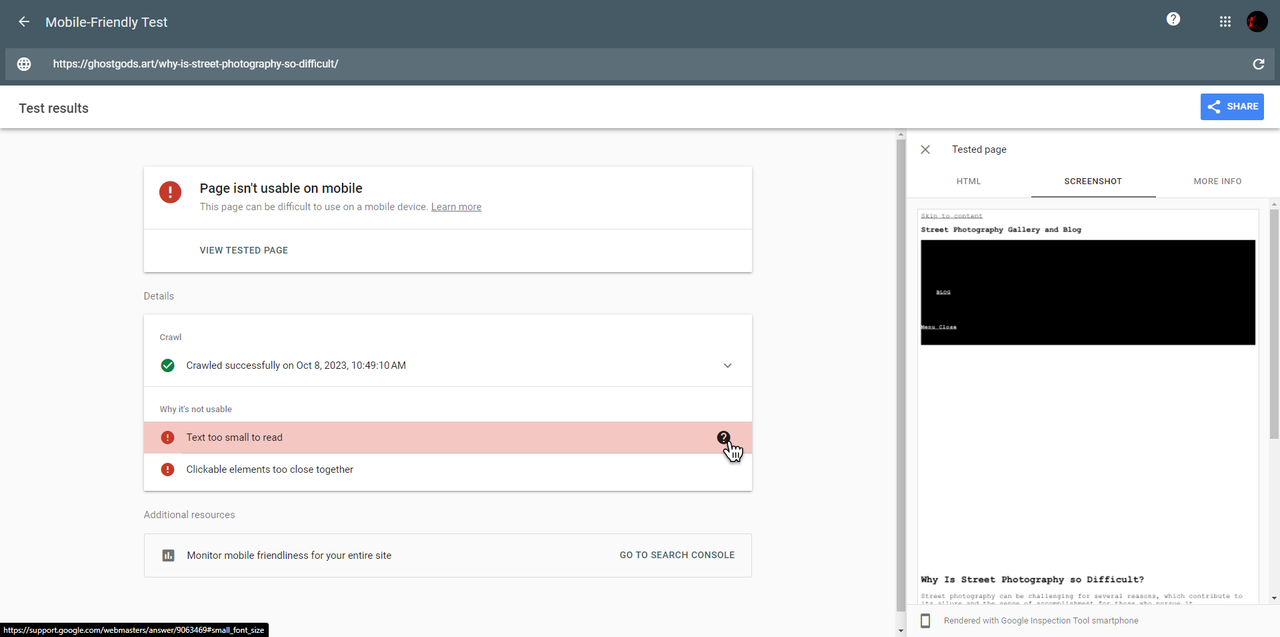Expand the Crawled successfully details chevron
The image size is (1280, 637).
point(728,366)
